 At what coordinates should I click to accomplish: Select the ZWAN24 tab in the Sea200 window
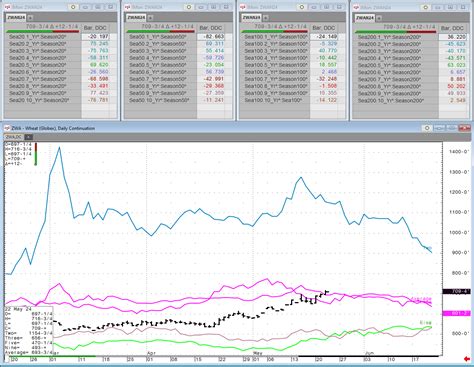[x=364, y=18]
